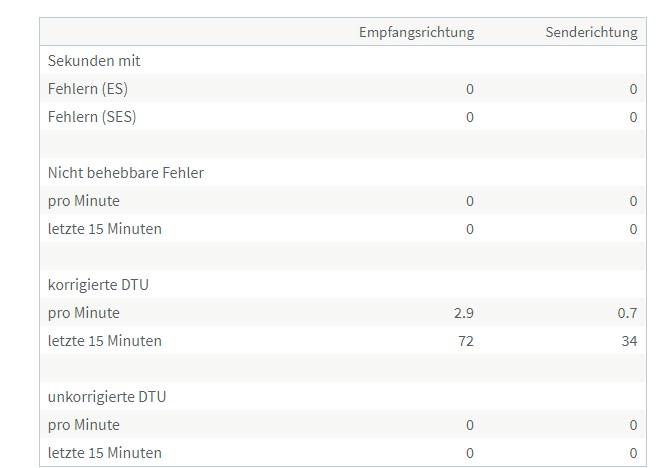Click the korrigierte DTU section heading
663x468 pixels.
coord(97,285)
